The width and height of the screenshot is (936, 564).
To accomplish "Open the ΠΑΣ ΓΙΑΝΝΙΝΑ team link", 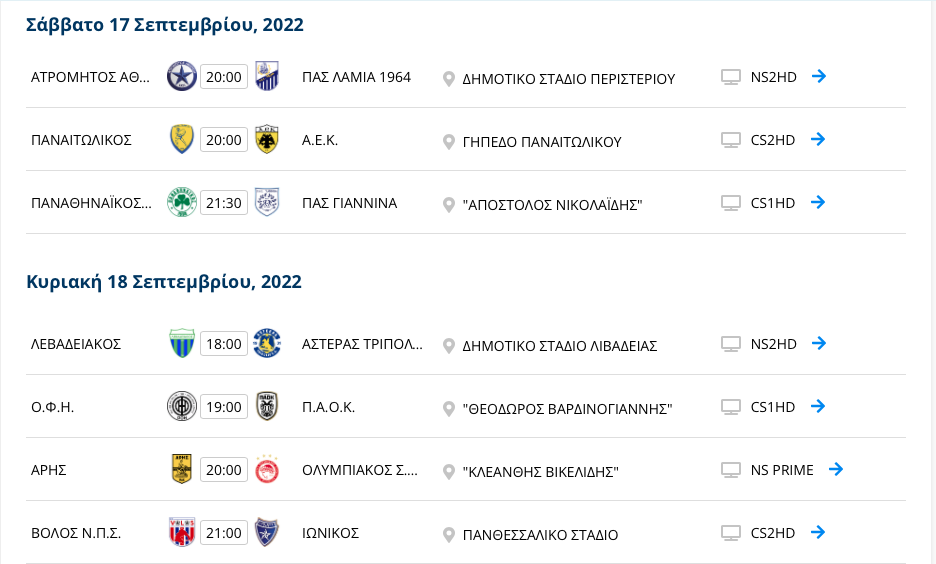I will [349, 203].
